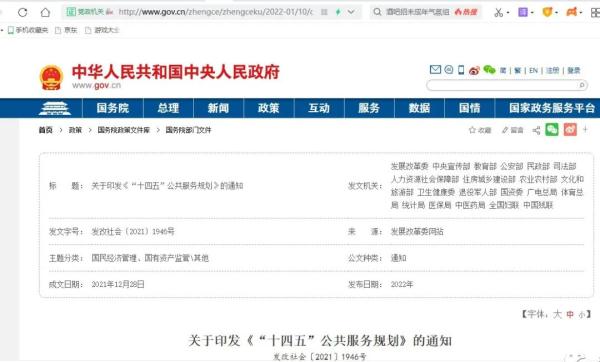The image size is (600, 362).
Task: Expand the shield extension dropdown arrow
Action: pos(557,13)
